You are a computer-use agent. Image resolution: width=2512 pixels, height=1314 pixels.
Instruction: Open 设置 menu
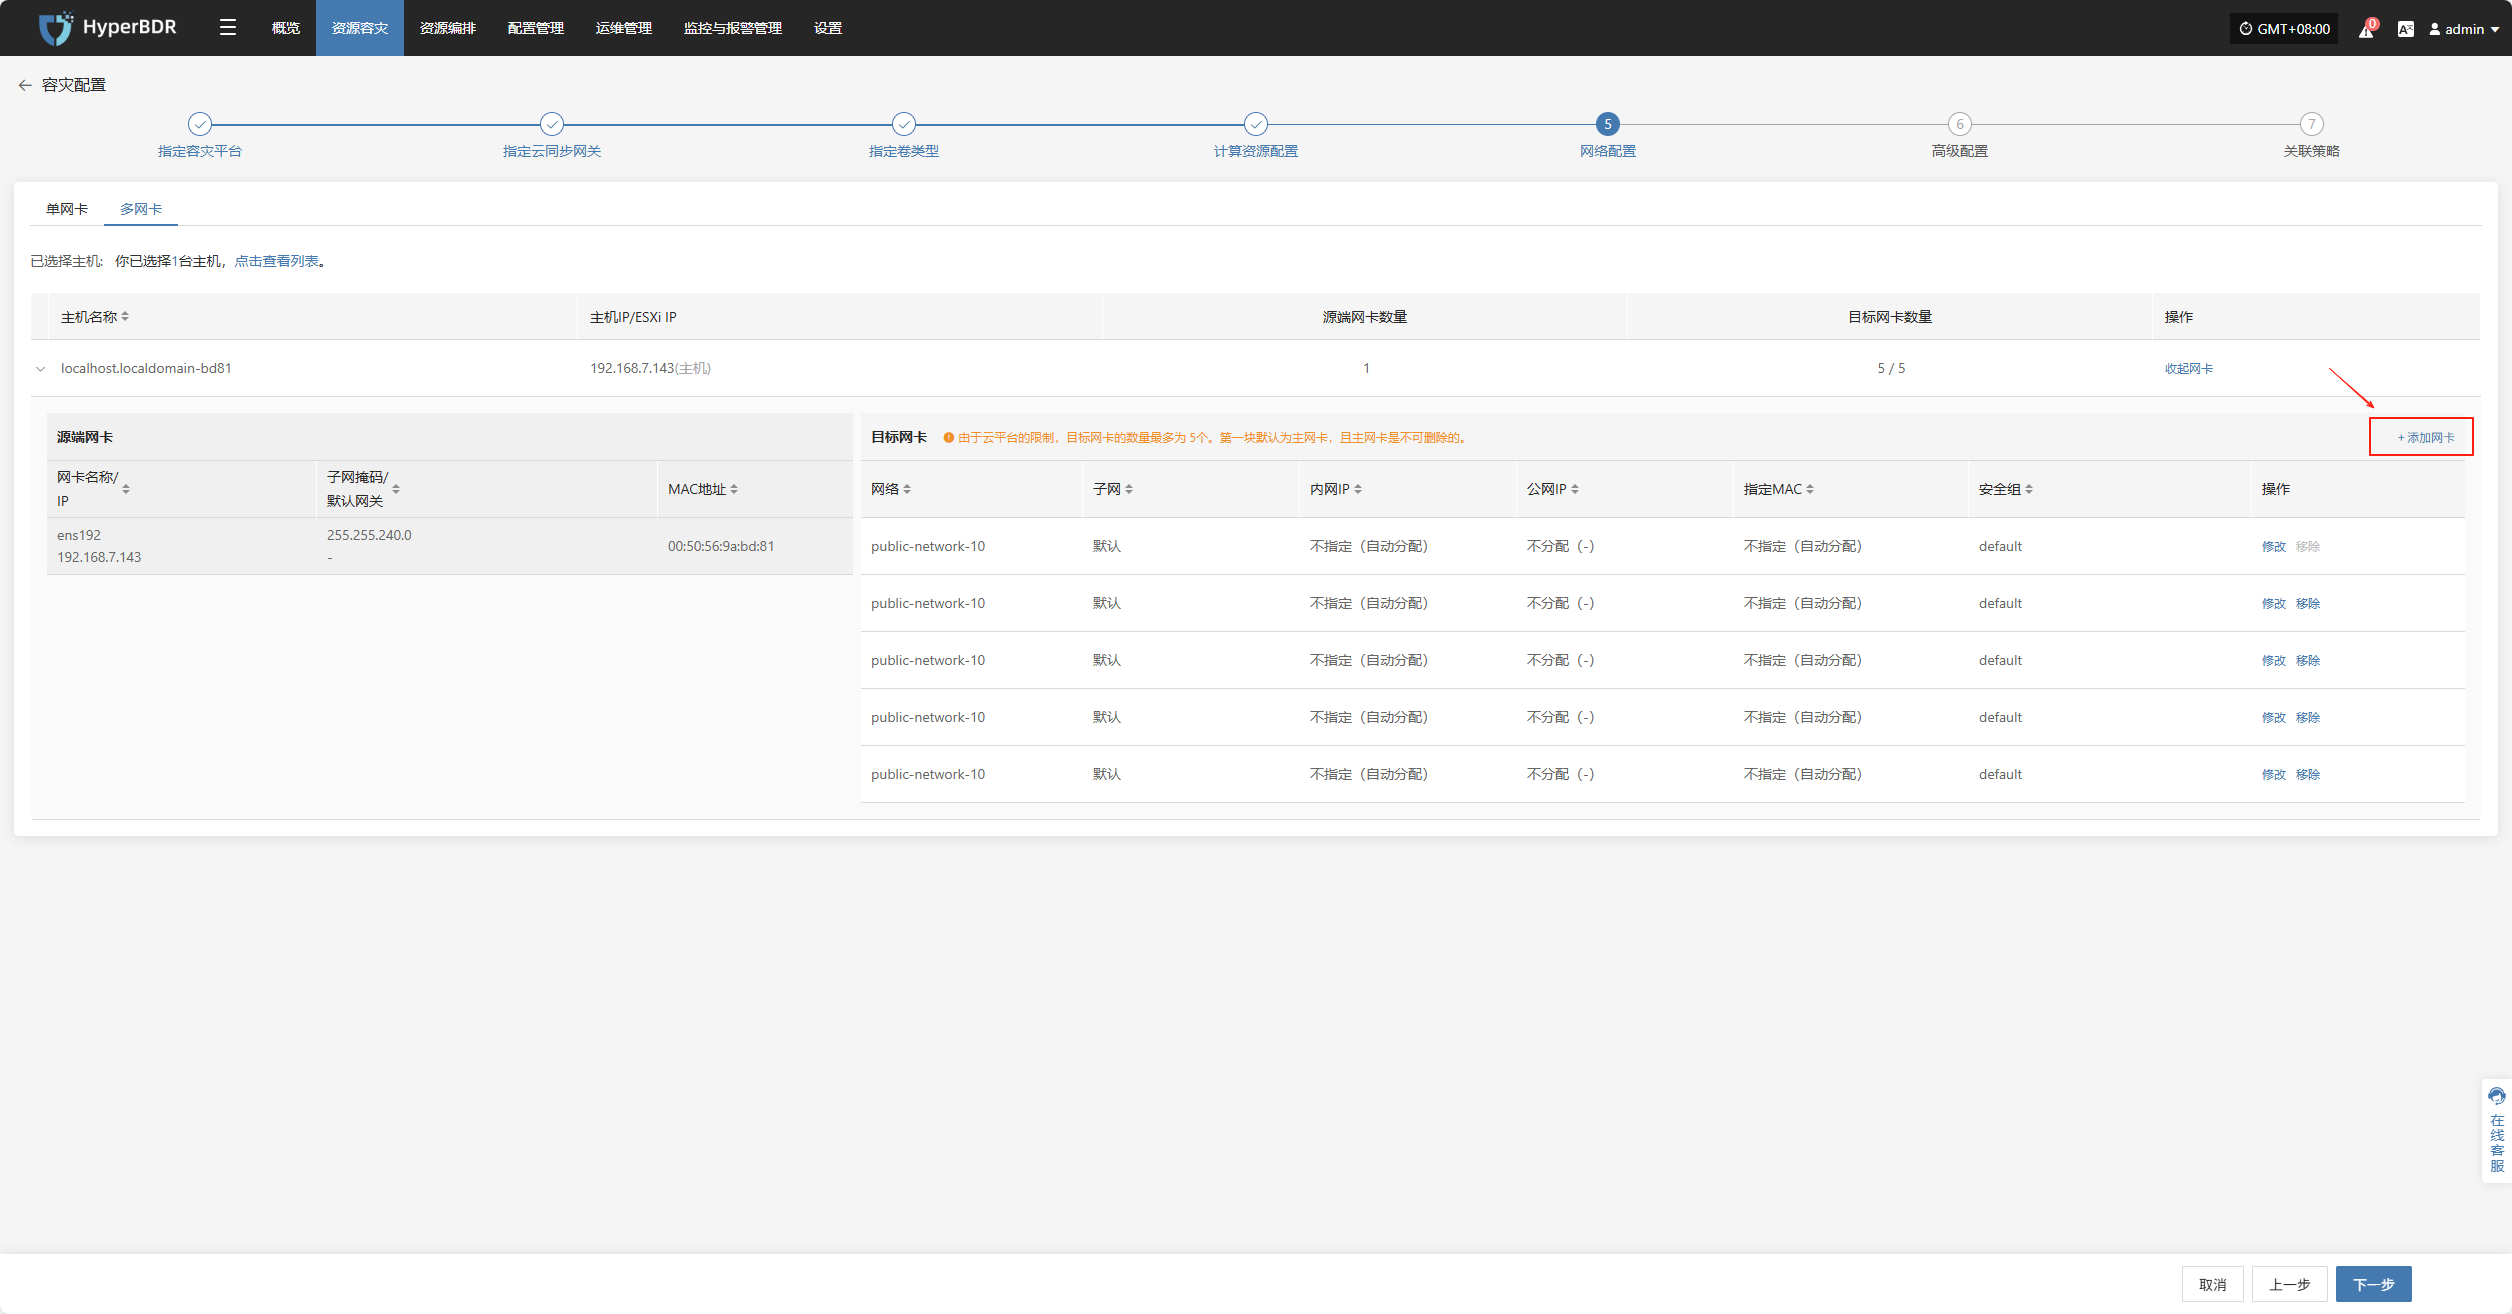pyautogui.click(x=828, y=28)
